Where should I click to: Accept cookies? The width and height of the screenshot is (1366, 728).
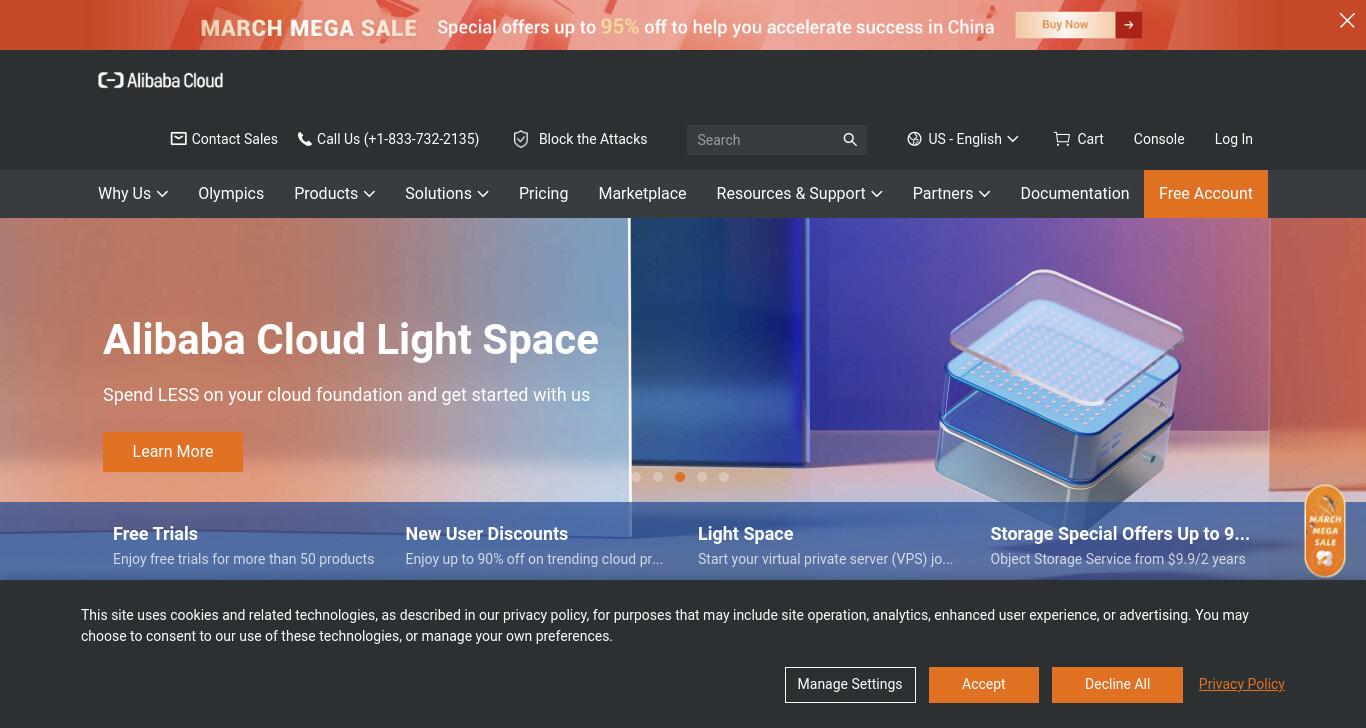click(x=984, y=685)
